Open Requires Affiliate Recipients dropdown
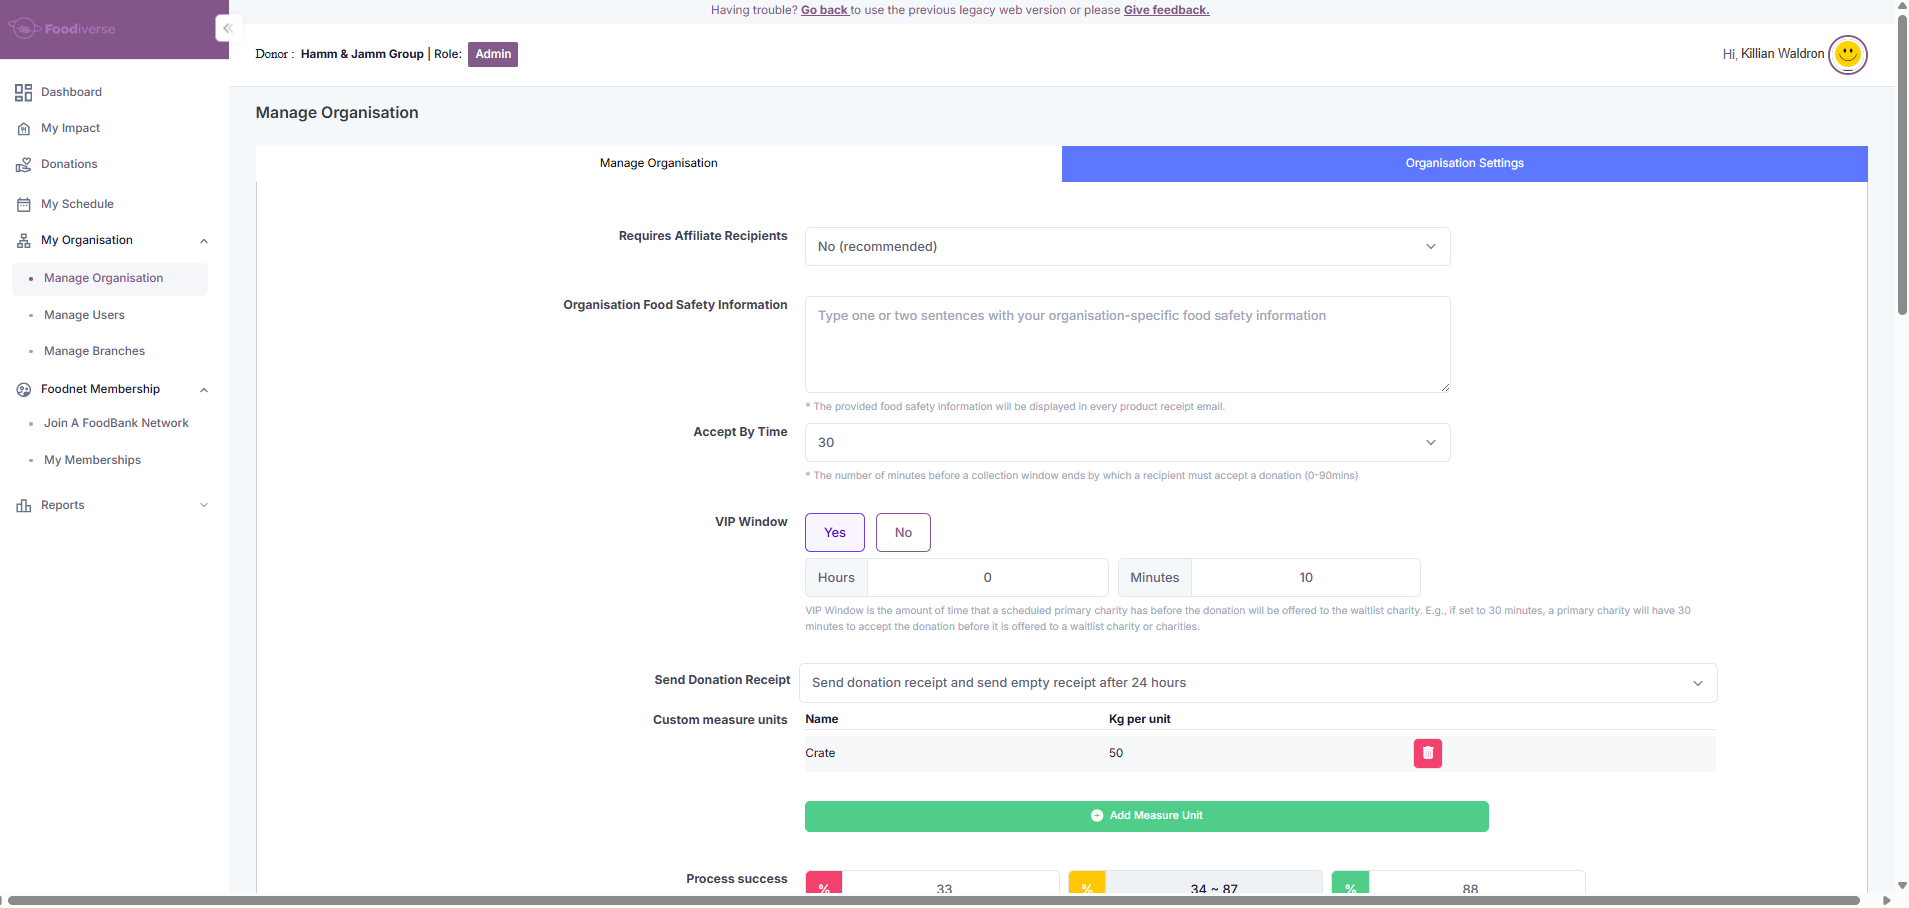The width and height of the screenshot is (1909, 908). click(1127, 247)
